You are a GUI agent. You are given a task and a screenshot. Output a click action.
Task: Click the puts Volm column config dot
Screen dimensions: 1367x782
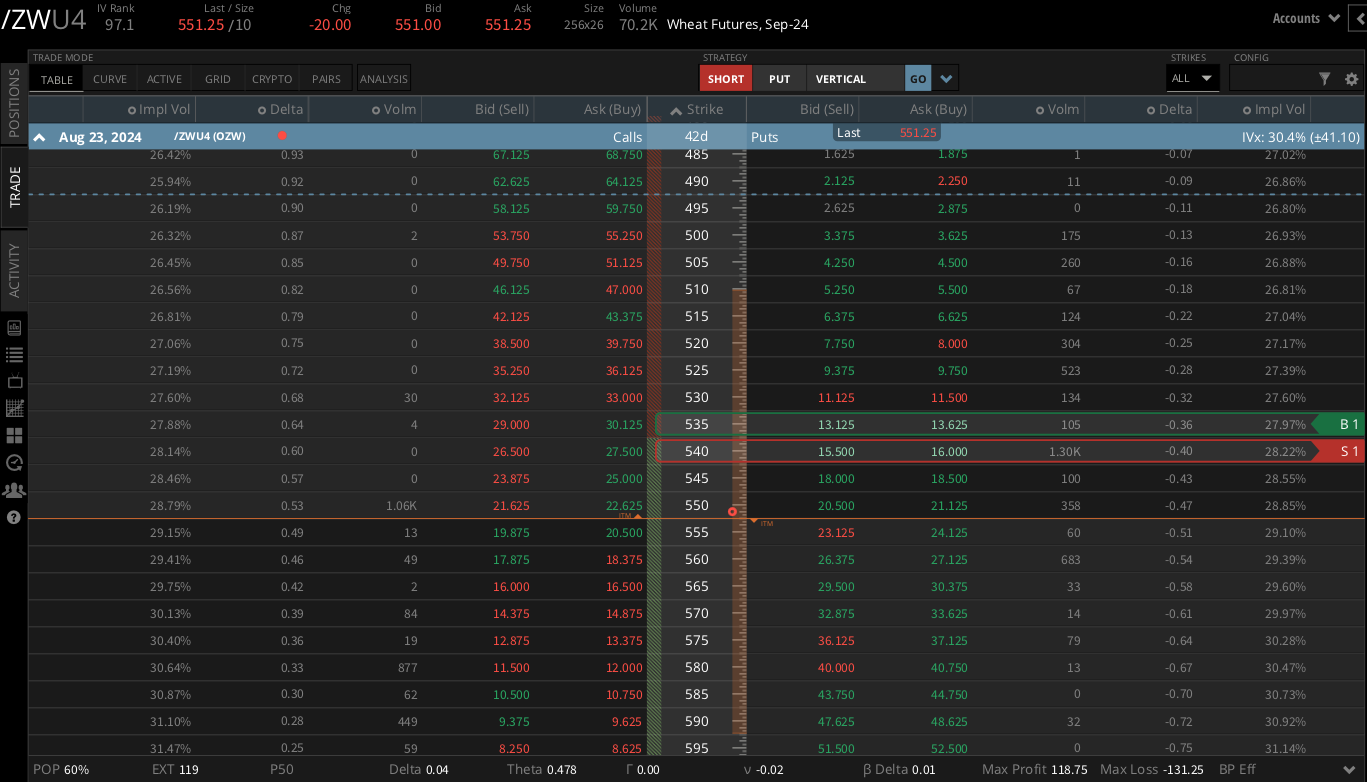(x=1040, y=110)
